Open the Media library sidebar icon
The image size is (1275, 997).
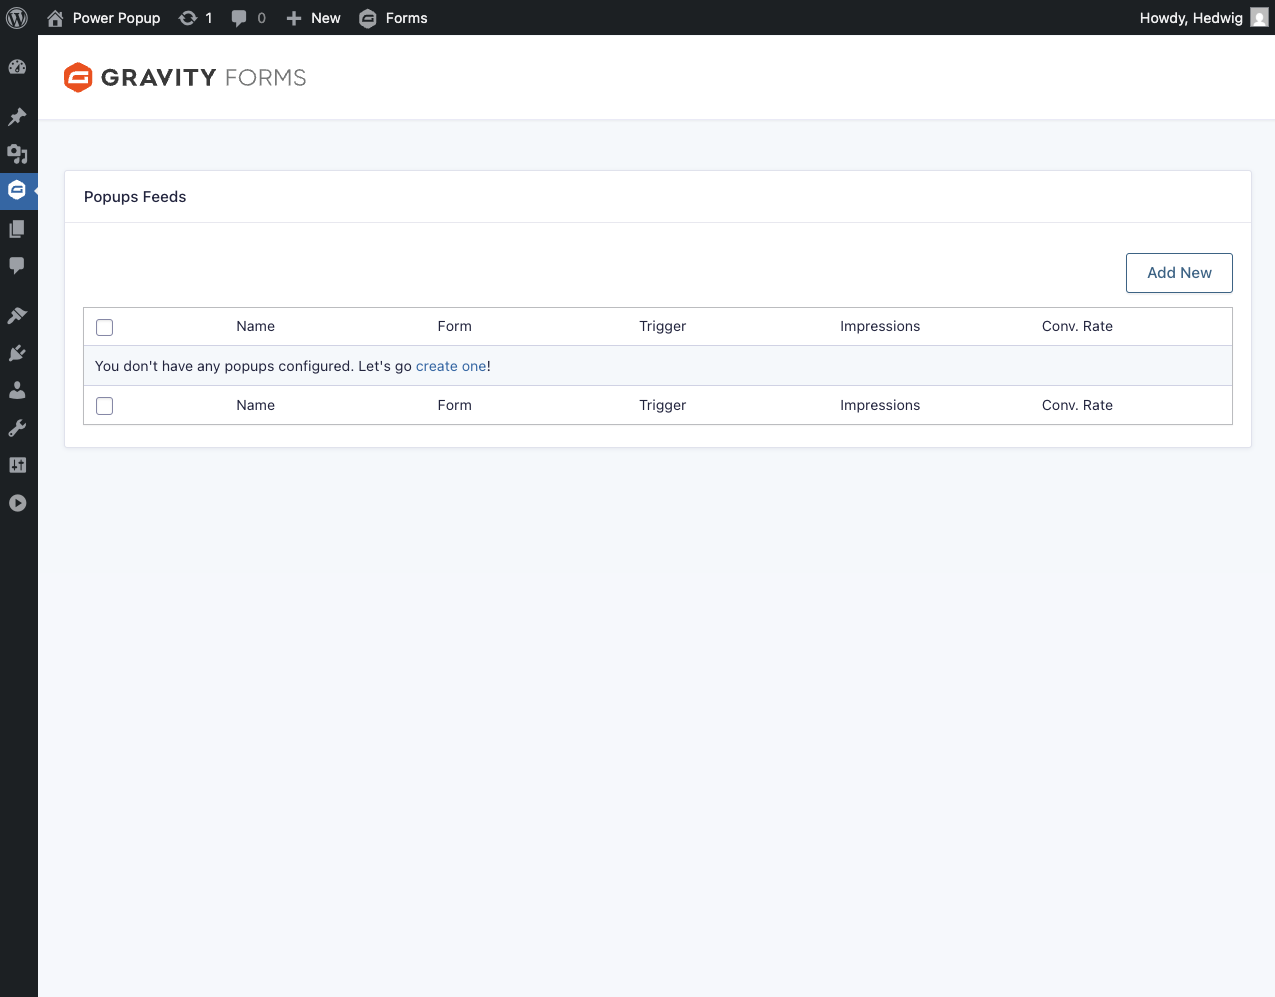tap(17, 154)
